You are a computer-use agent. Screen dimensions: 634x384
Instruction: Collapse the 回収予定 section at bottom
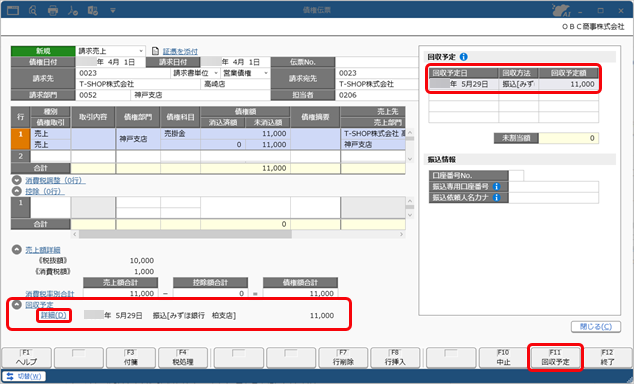pyautogui.click(x=17, y=305)
